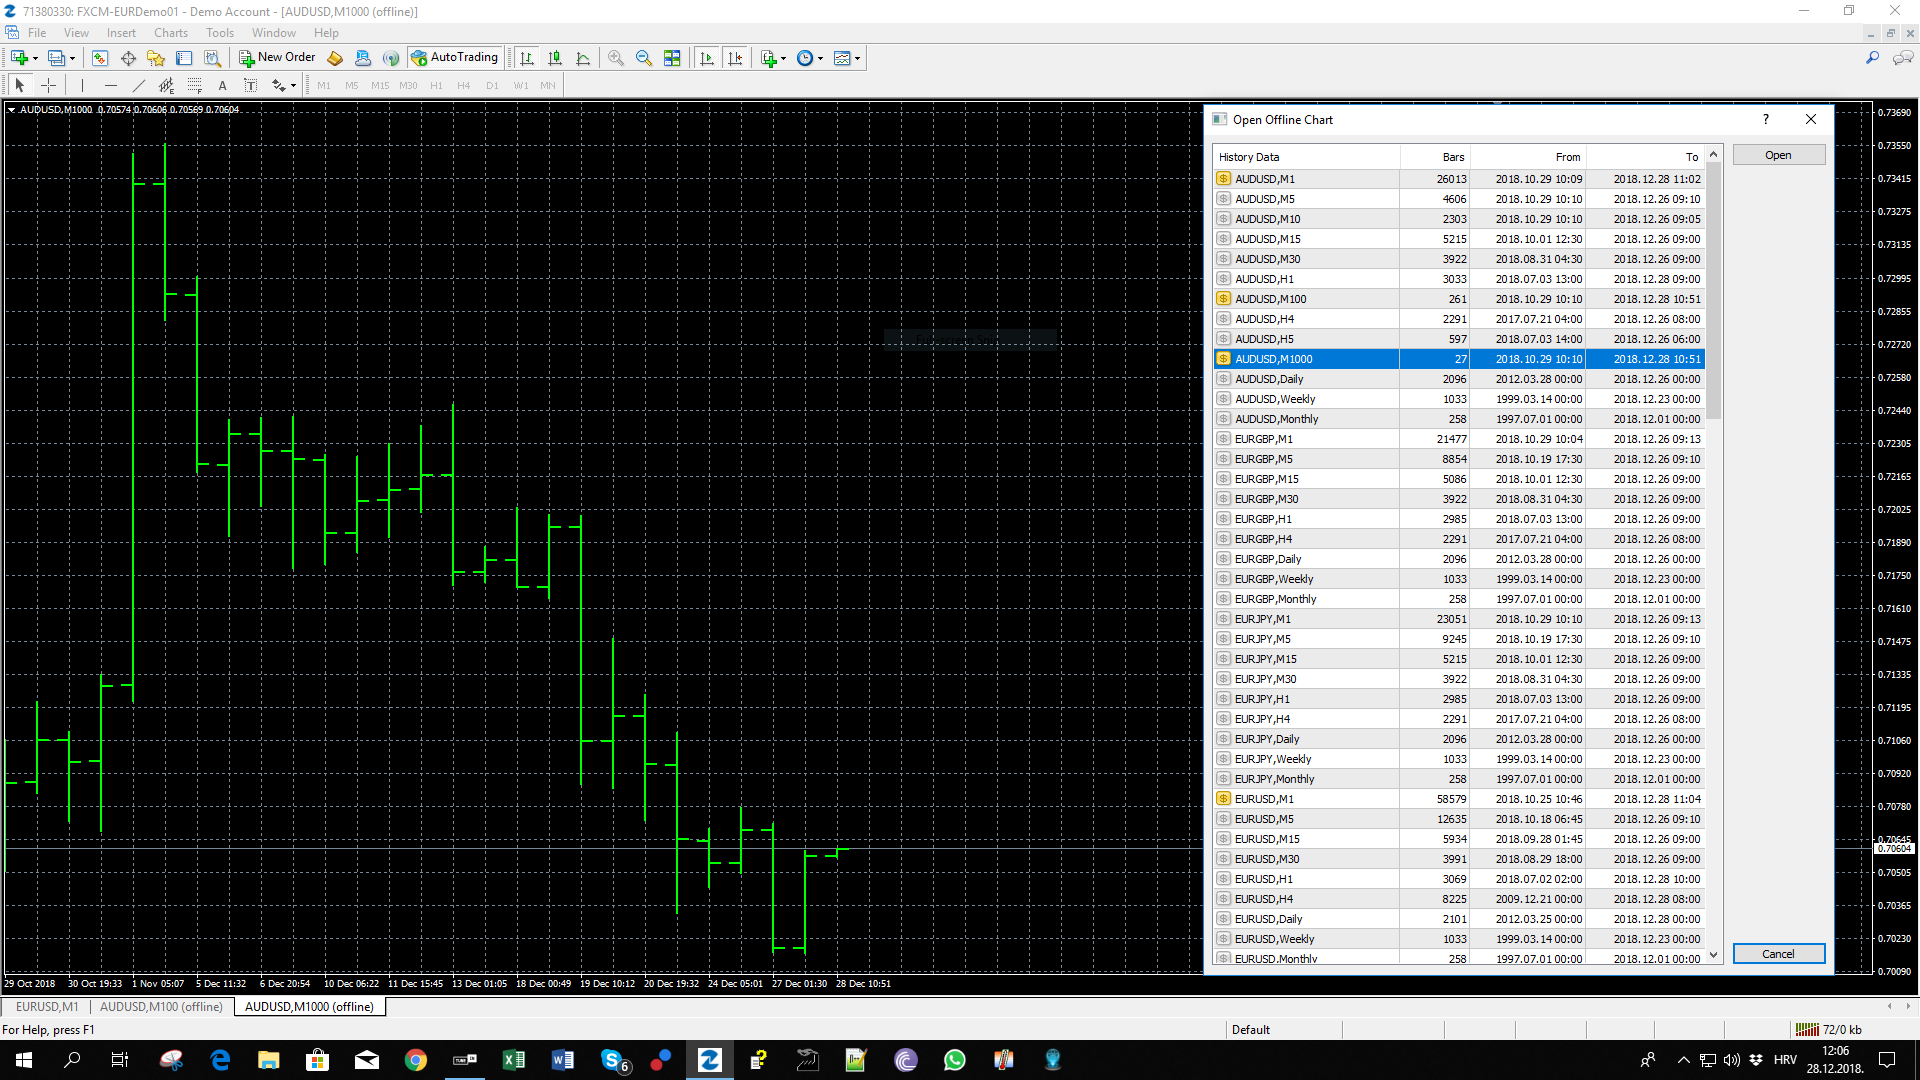
Task: Toggle the chart auto scroll icon
Action: pyautogui.click(x=707, y=58)
